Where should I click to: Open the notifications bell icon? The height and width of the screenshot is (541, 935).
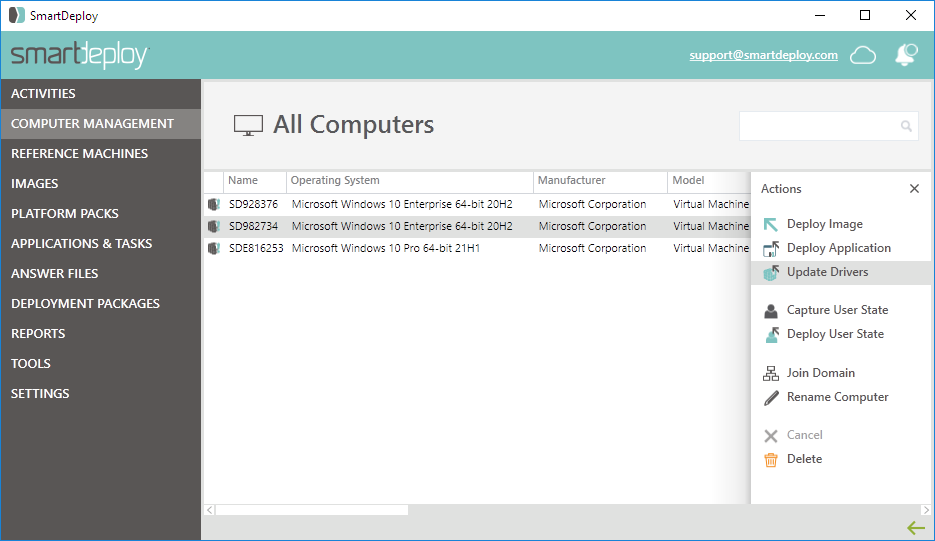[906, 55]
